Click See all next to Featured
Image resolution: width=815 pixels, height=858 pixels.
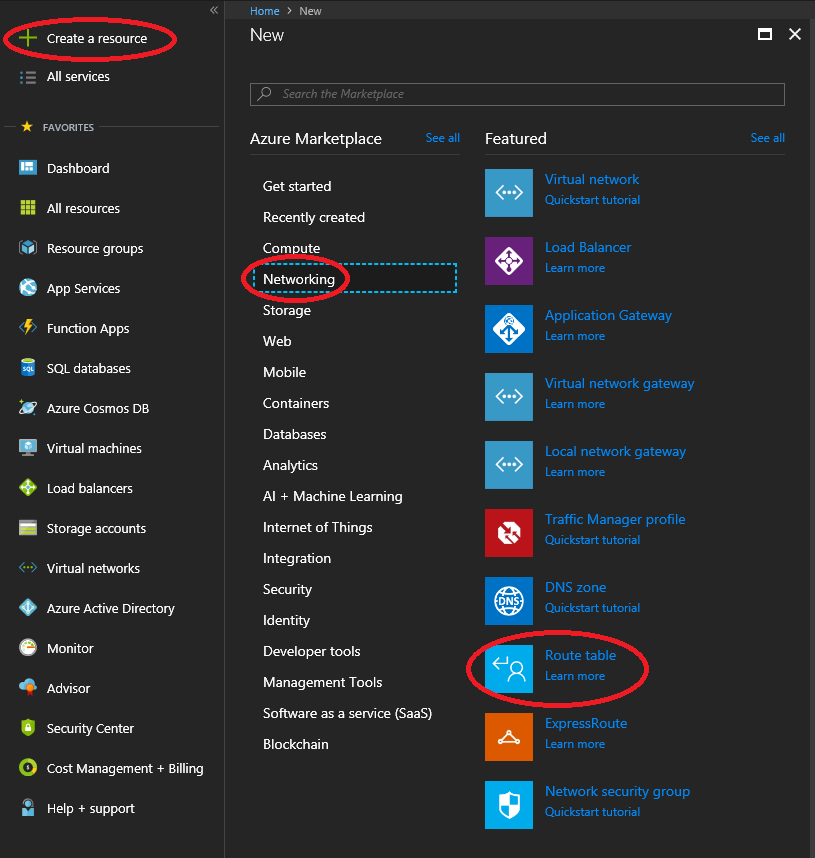tap(767, 138)
